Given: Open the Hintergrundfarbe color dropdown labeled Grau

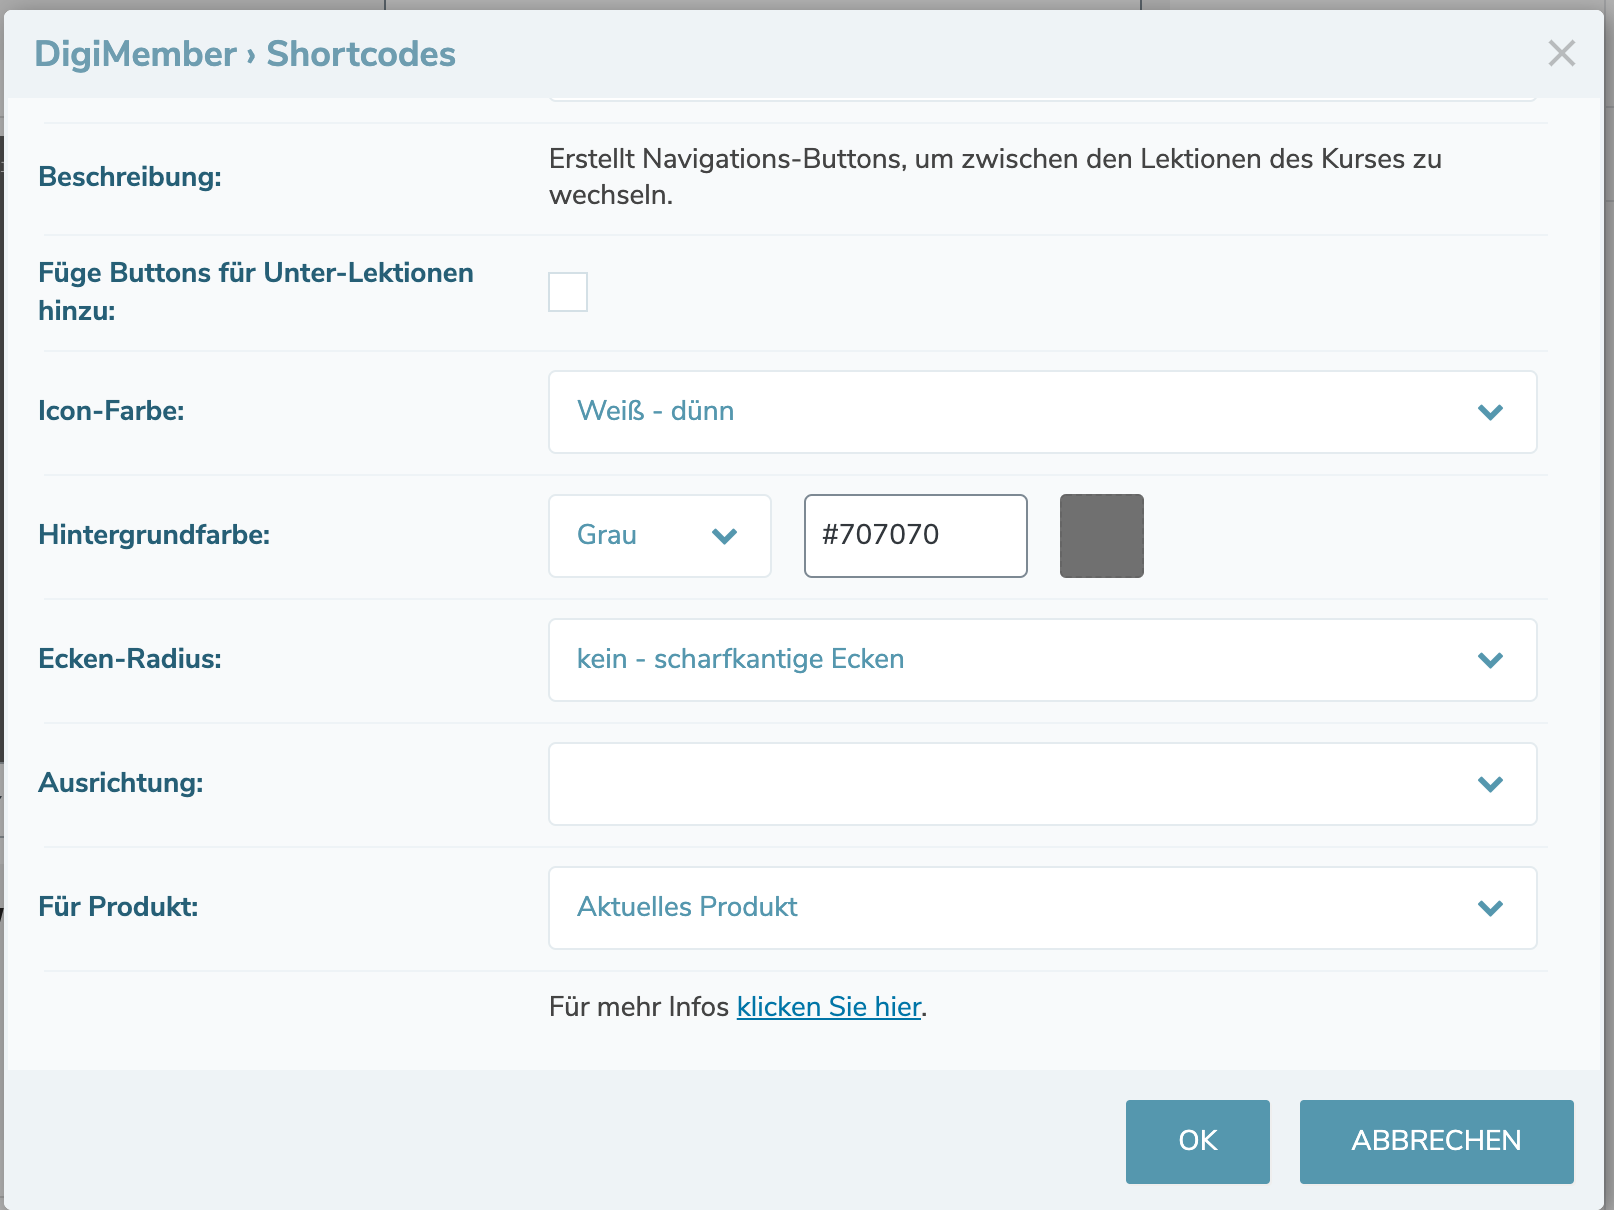Looking at the screenshot, I should pyautogui.click(x=659, y=536).
